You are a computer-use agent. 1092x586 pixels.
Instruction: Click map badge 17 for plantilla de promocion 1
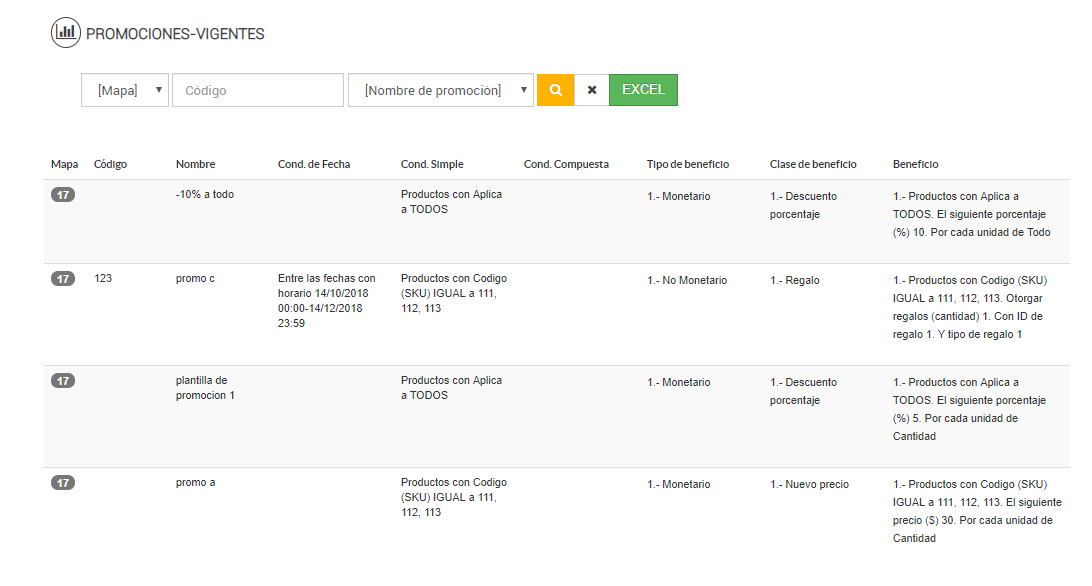tap(63, 381)
